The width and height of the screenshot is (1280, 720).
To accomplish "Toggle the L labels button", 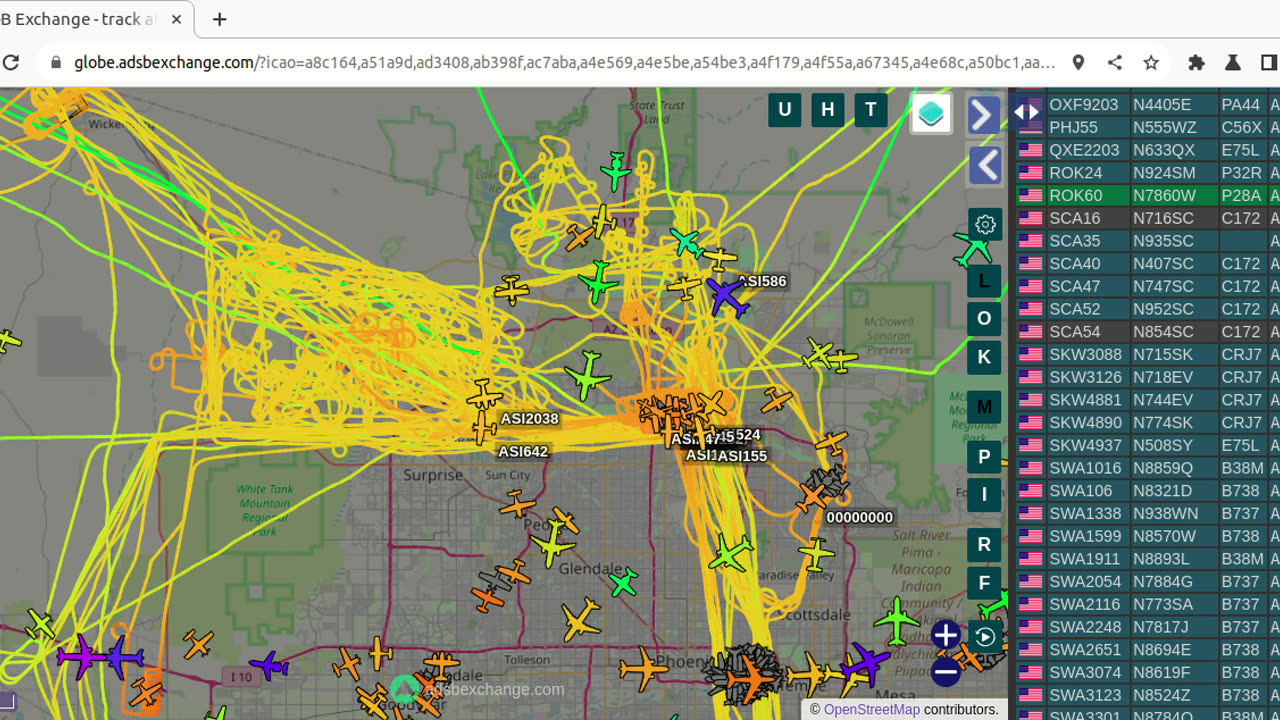I will [984, 281].
